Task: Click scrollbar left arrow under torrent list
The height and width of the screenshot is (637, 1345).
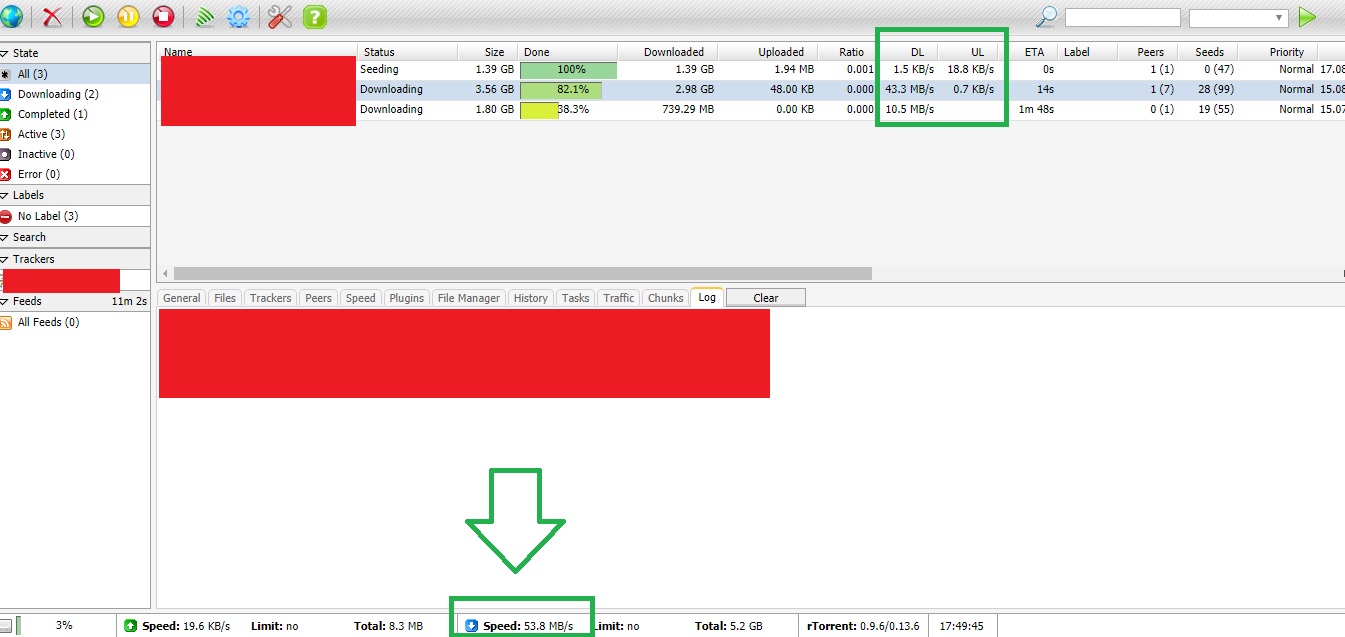Action: tap(165, 273)
